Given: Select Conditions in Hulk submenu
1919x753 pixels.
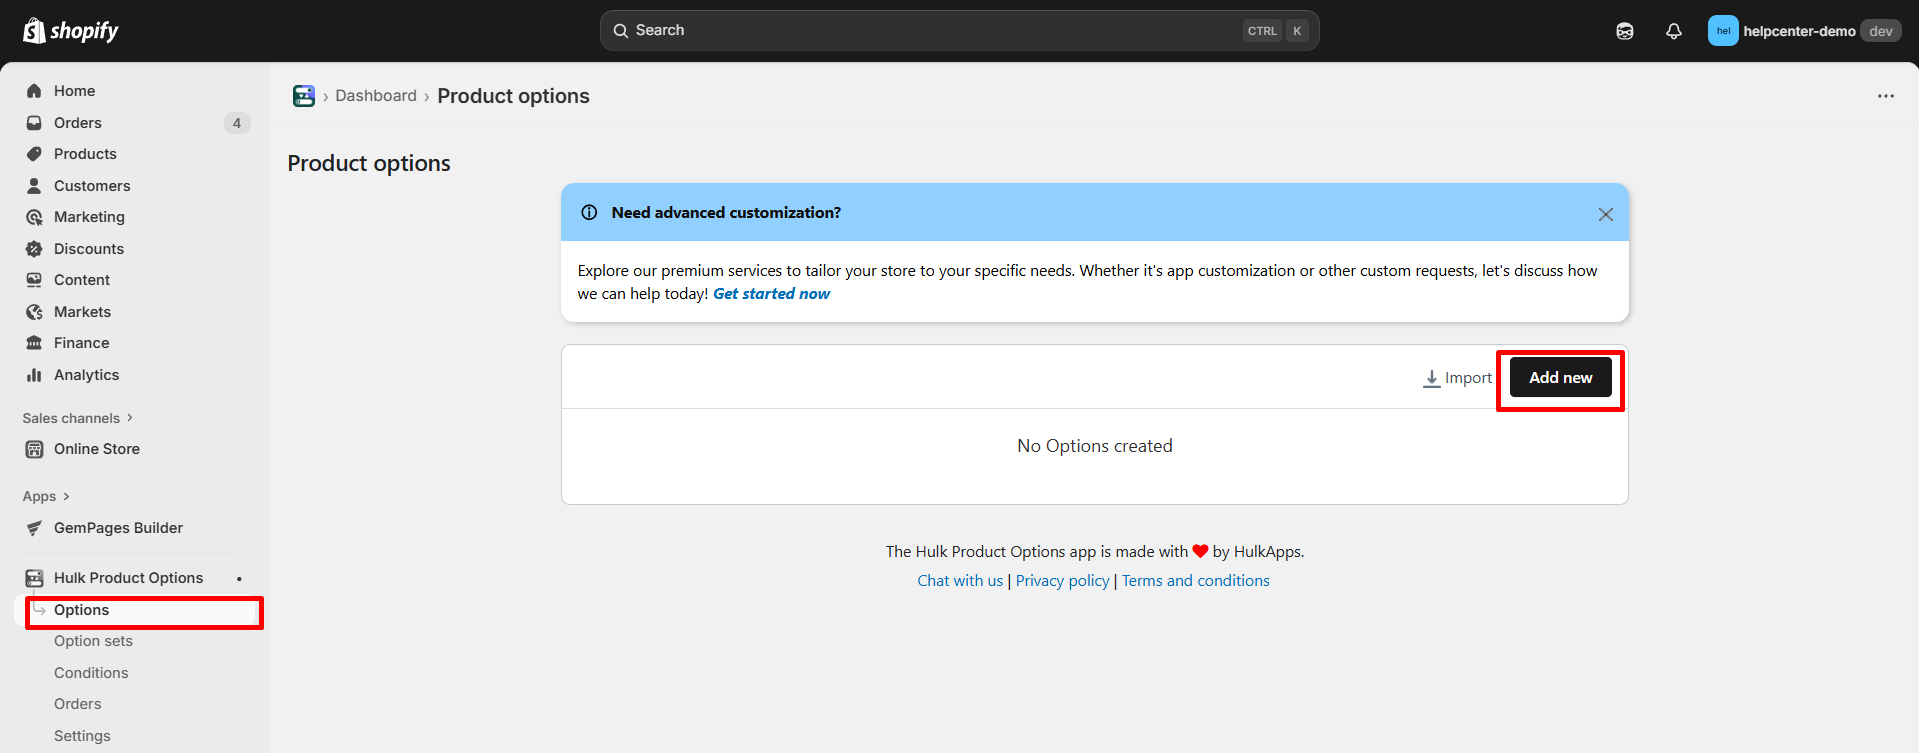Looking at the screenshot, I should click(91, 673).
